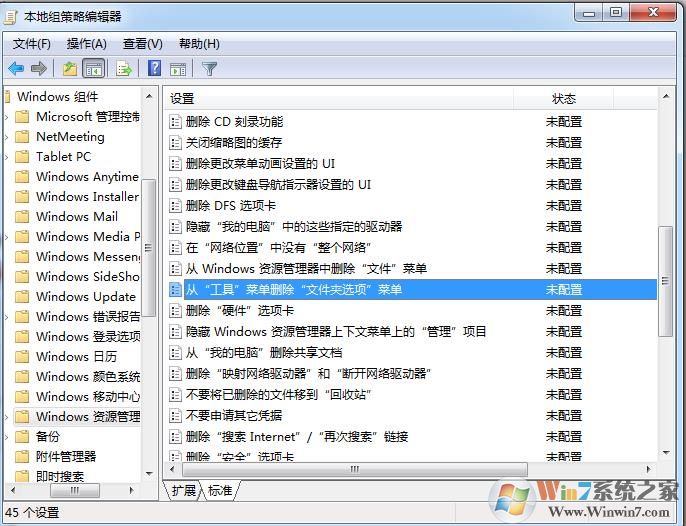This screenshot has width=686, height=526.
Task: Expand the Windows 资源管理 tree node
Action: tap(7, 417)
